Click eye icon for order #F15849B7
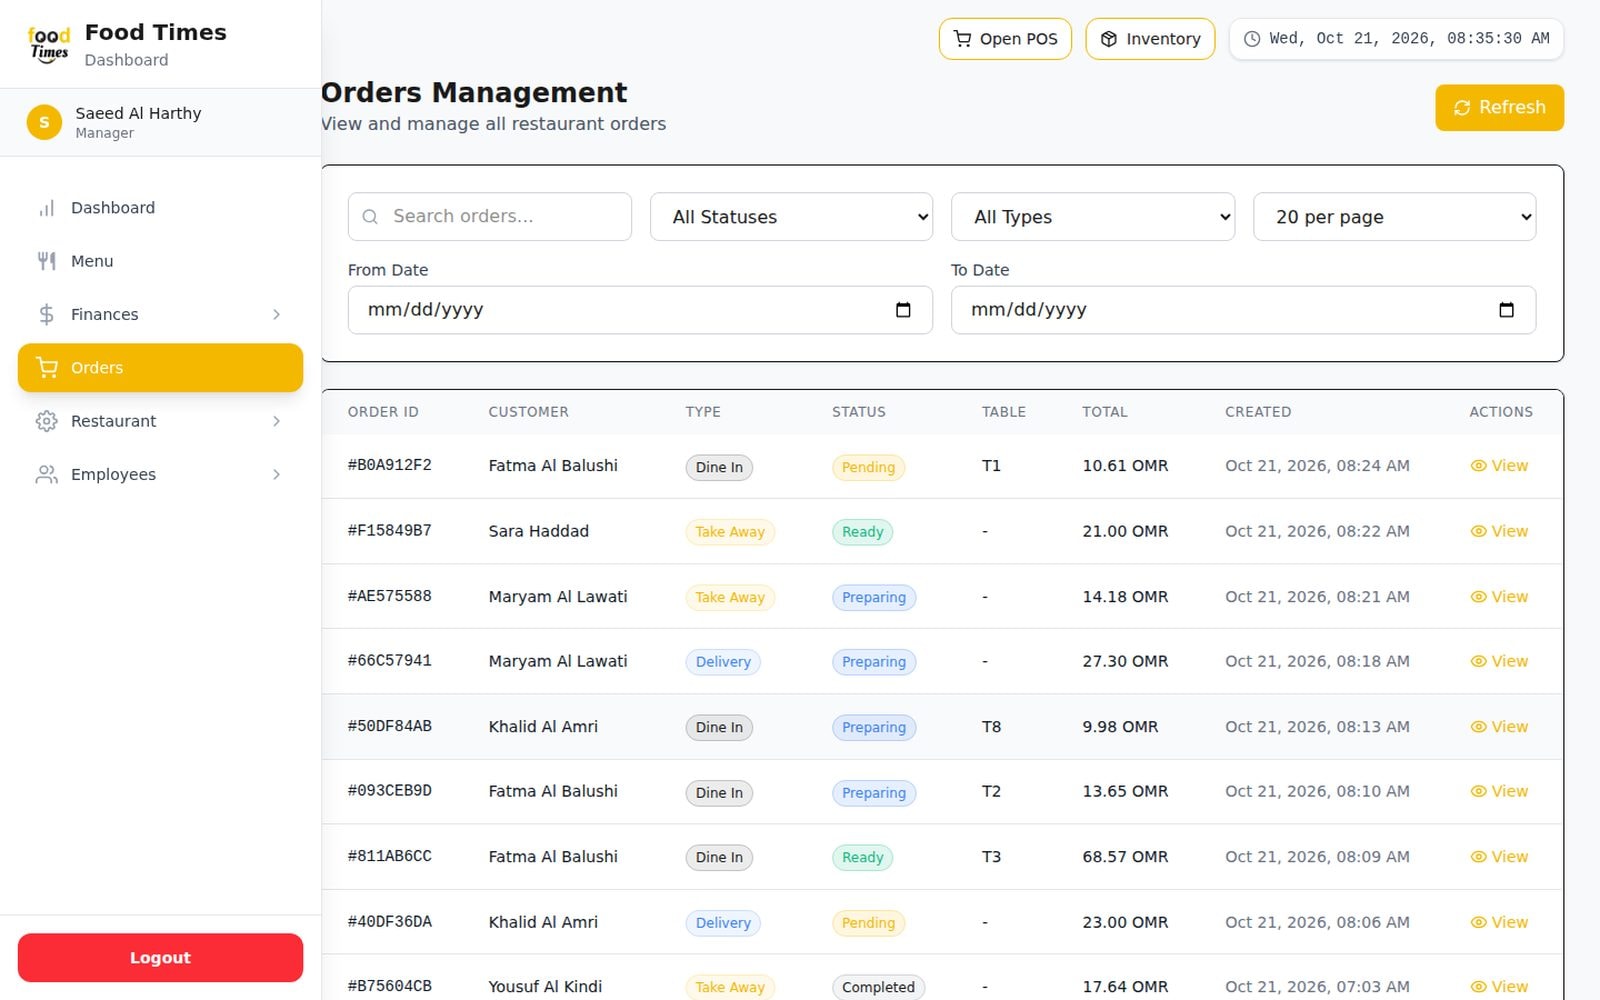This screenshot has width=1600, height=1000. point(1478,531)
